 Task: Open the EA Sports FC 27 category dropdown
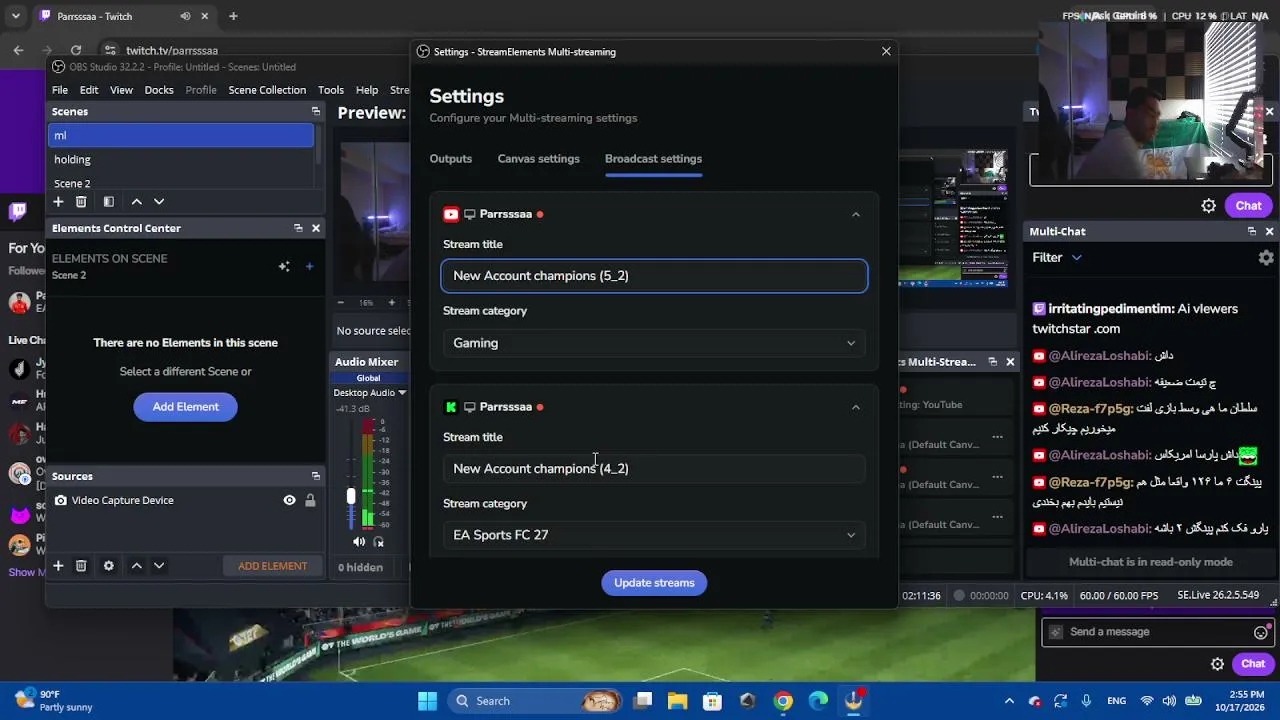(654, 535)
